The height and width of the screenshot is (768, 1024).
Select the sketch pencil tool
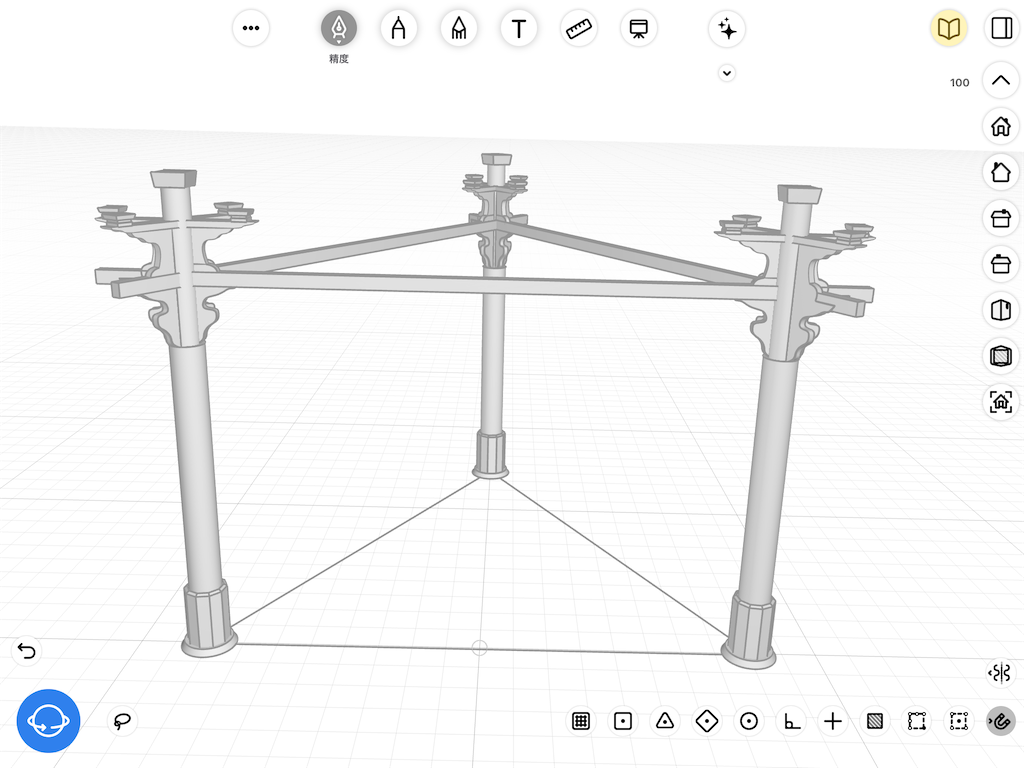point(458,28)
